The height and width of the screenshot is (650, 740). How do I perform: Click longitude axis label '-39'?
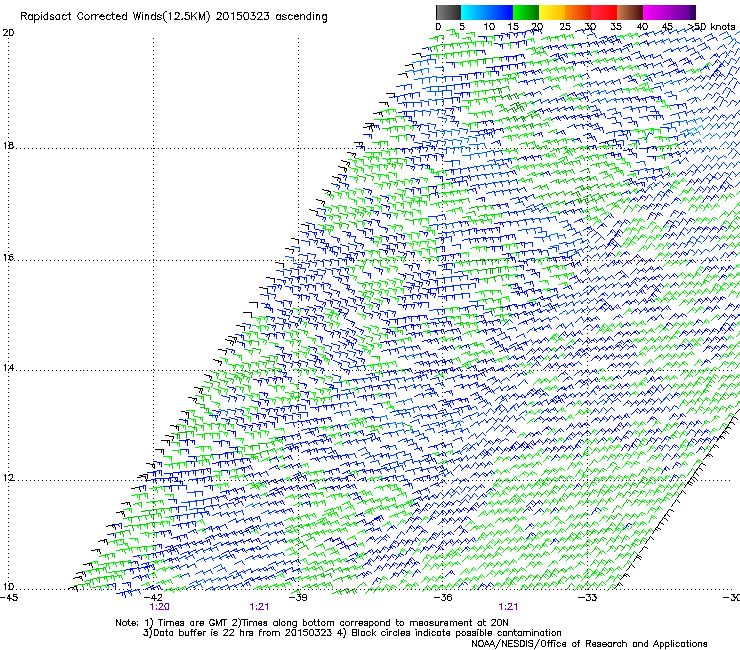(298, 598)
